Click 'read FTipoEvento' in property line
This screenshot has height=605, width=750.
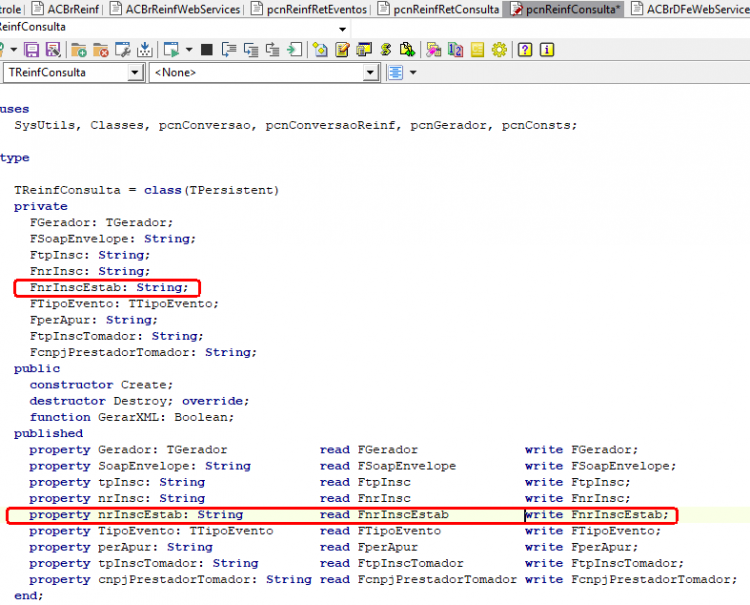pyautogui.click(x=380, y=531)
